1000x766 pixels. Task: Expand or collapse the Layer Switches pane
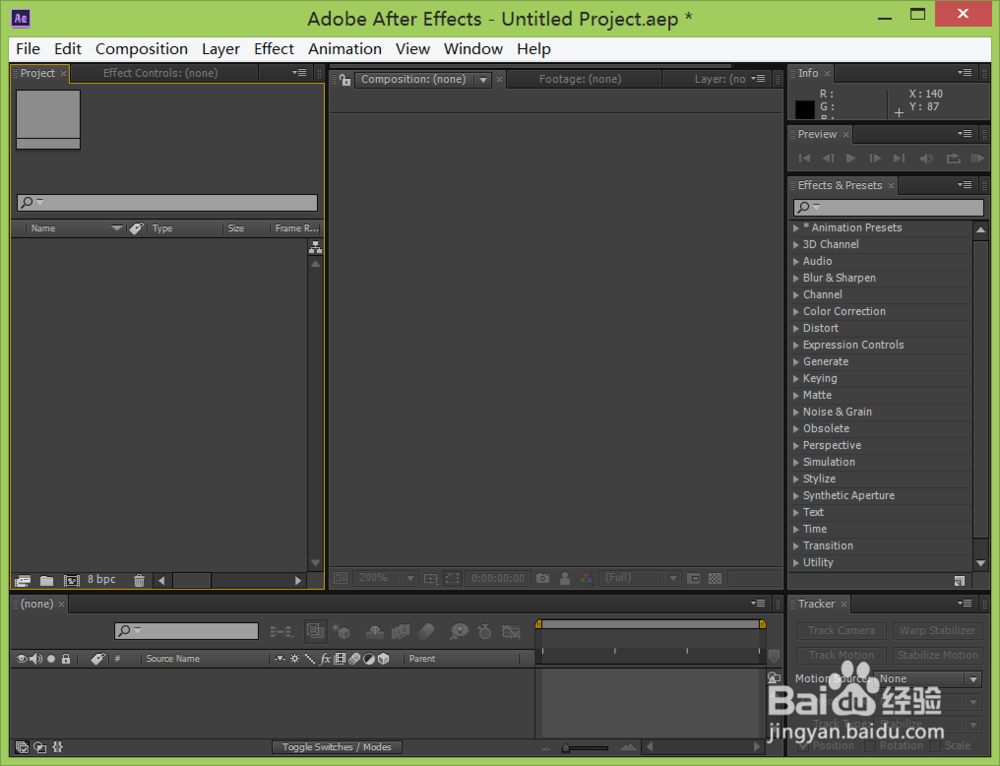(22, 747)
